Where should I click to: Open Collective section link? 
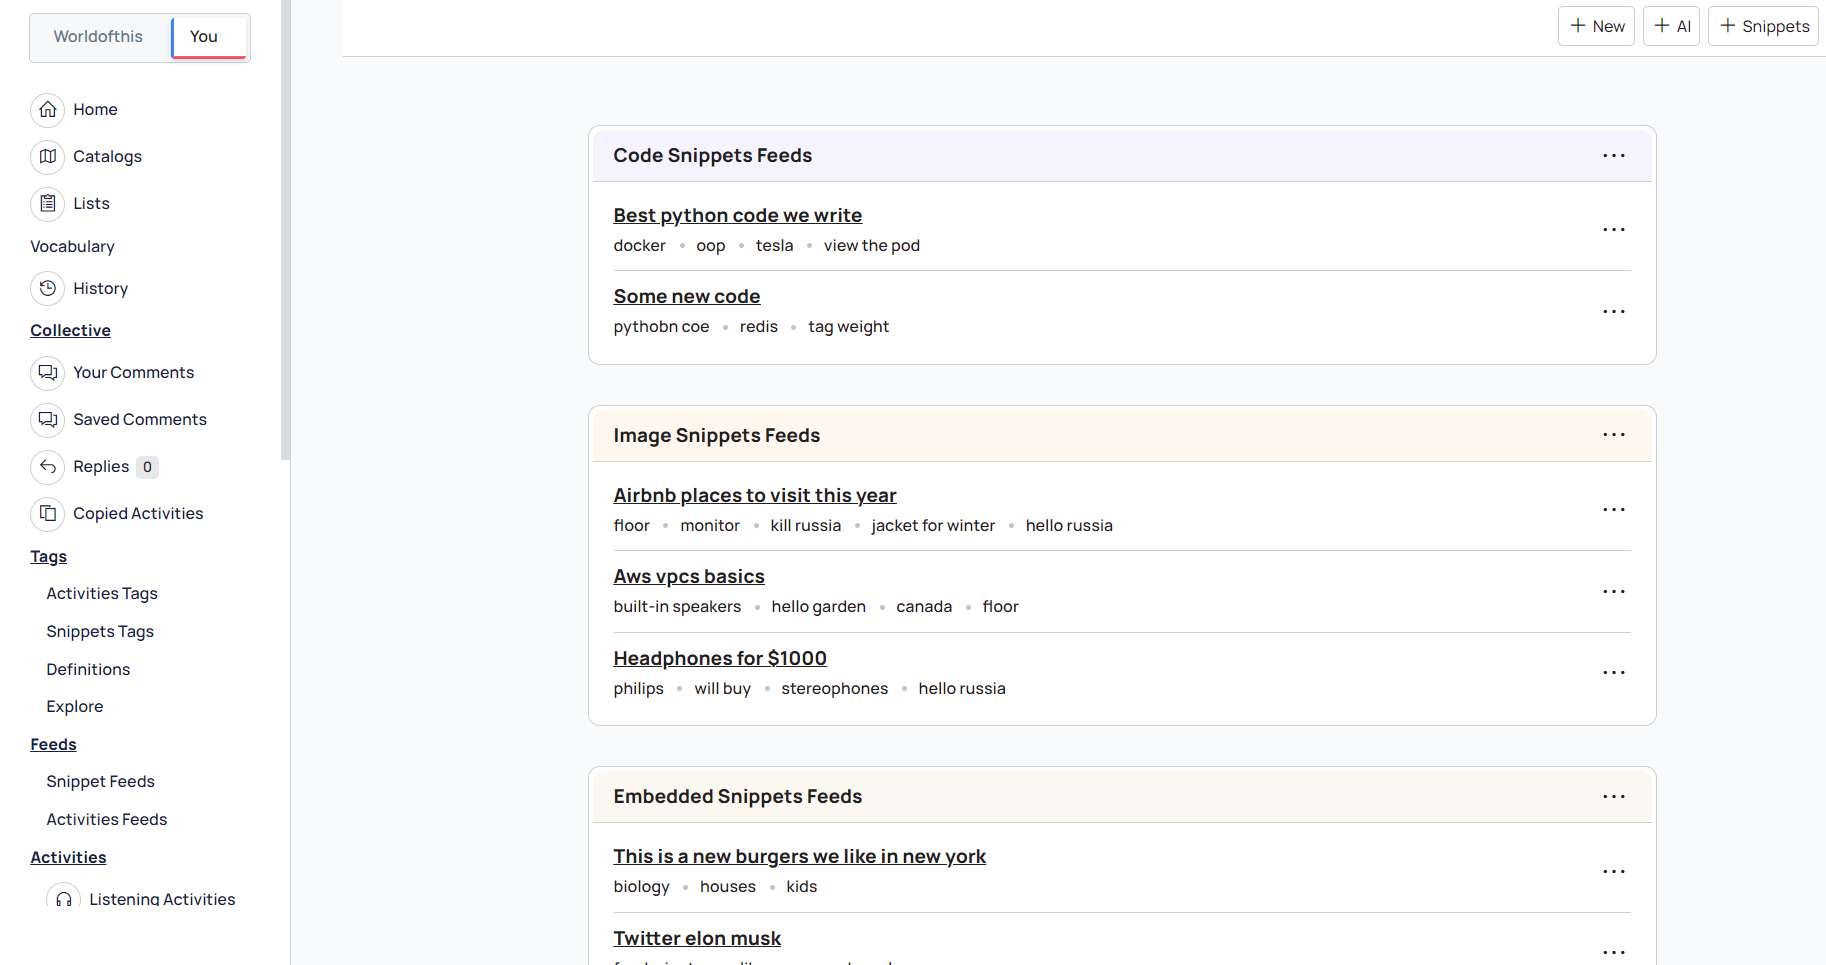(x=70, y=331)
